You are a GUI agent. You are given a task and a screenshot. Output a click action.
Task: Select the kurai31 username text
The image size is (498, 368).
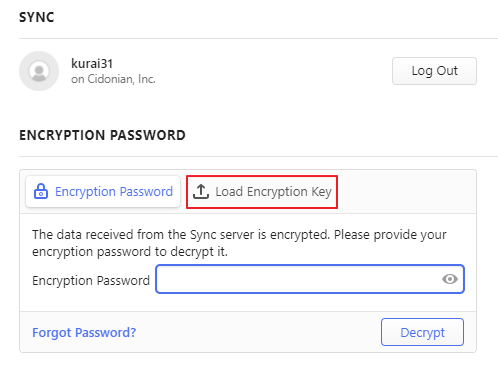coord(92,63)
